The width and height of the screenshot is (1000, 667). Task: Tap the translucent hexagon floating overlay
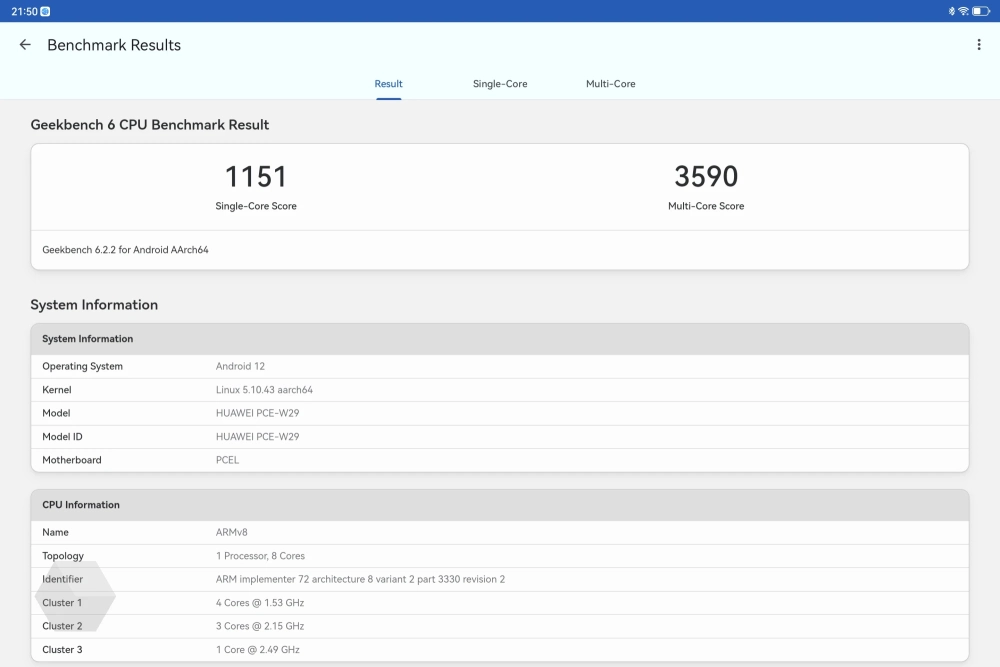(x=75, y=597)
